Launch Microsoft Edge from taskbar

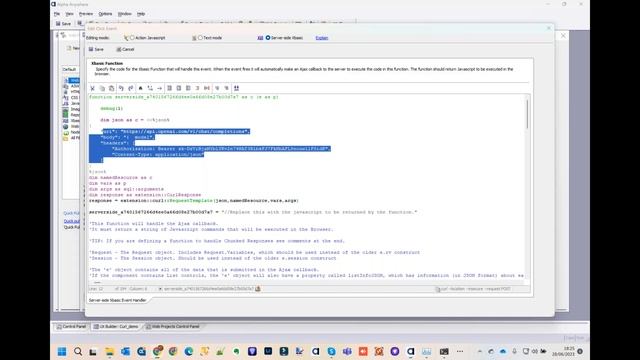[189, 351]
